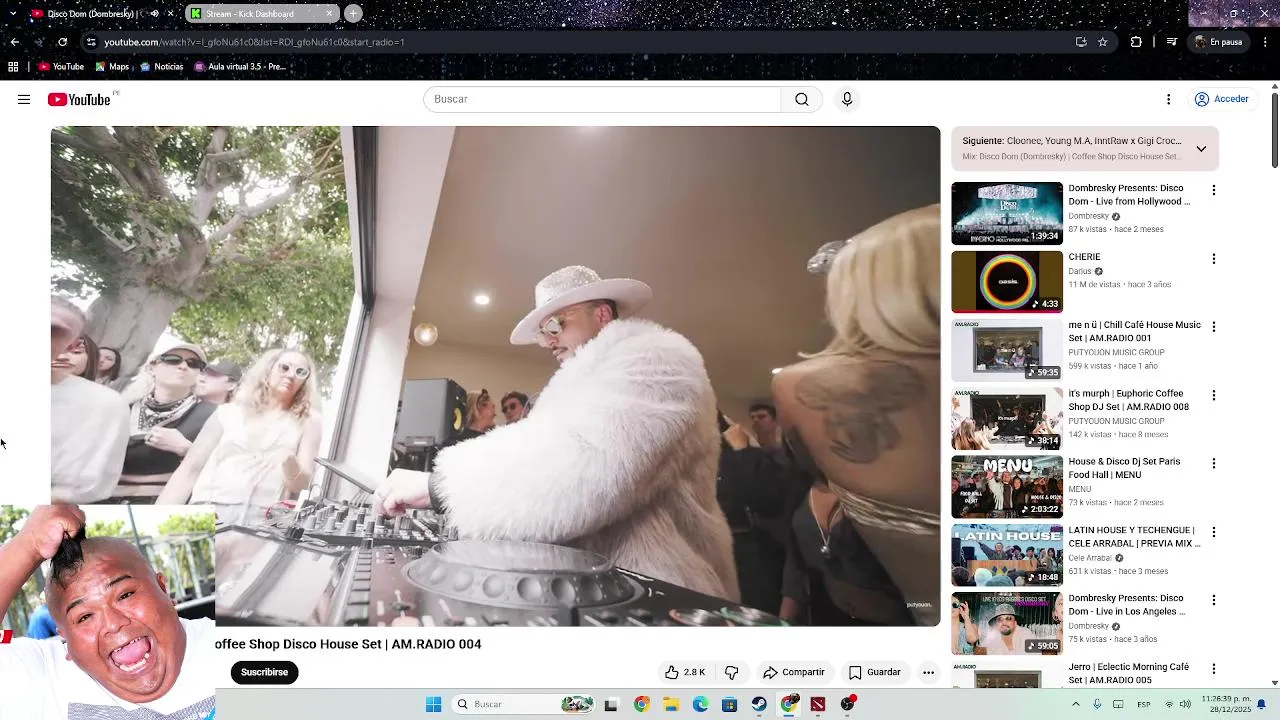This screenshot has width=1280, height=720.
Task: View site information icon in address bar
Action: point(91,42)
